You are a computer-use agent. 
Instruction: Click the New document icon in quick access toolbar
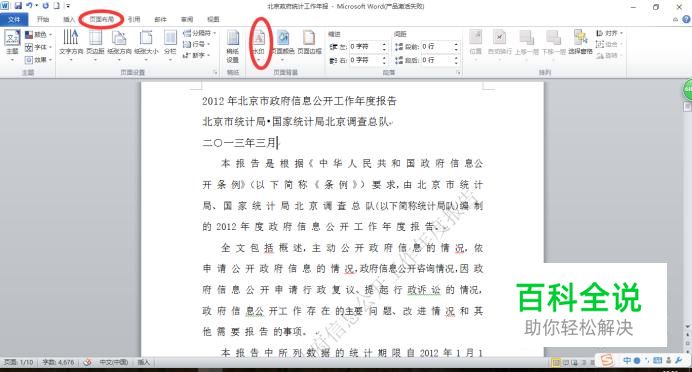click(56, 6)
